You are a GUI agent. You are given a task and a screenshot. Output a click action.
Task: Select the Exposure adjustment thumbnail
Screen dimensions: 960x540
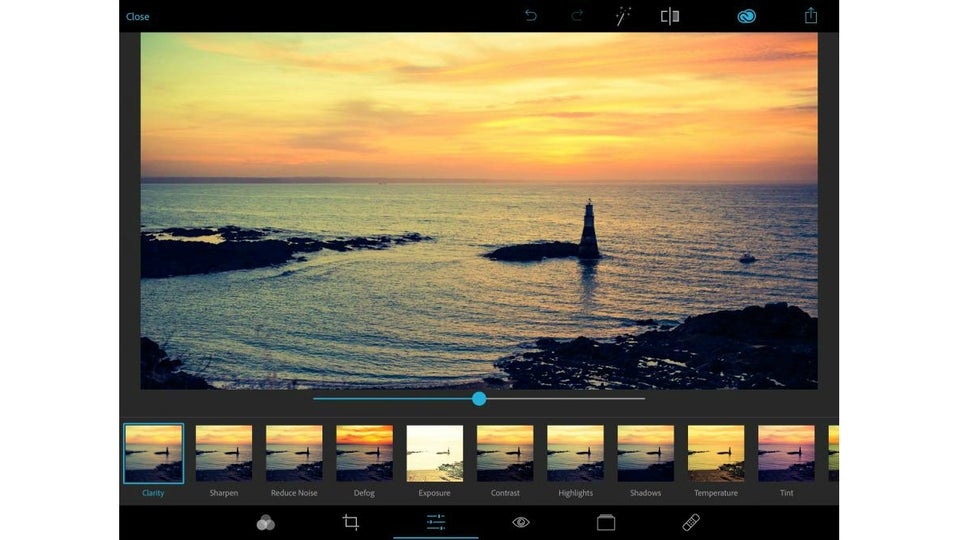[x=434, y=453]
